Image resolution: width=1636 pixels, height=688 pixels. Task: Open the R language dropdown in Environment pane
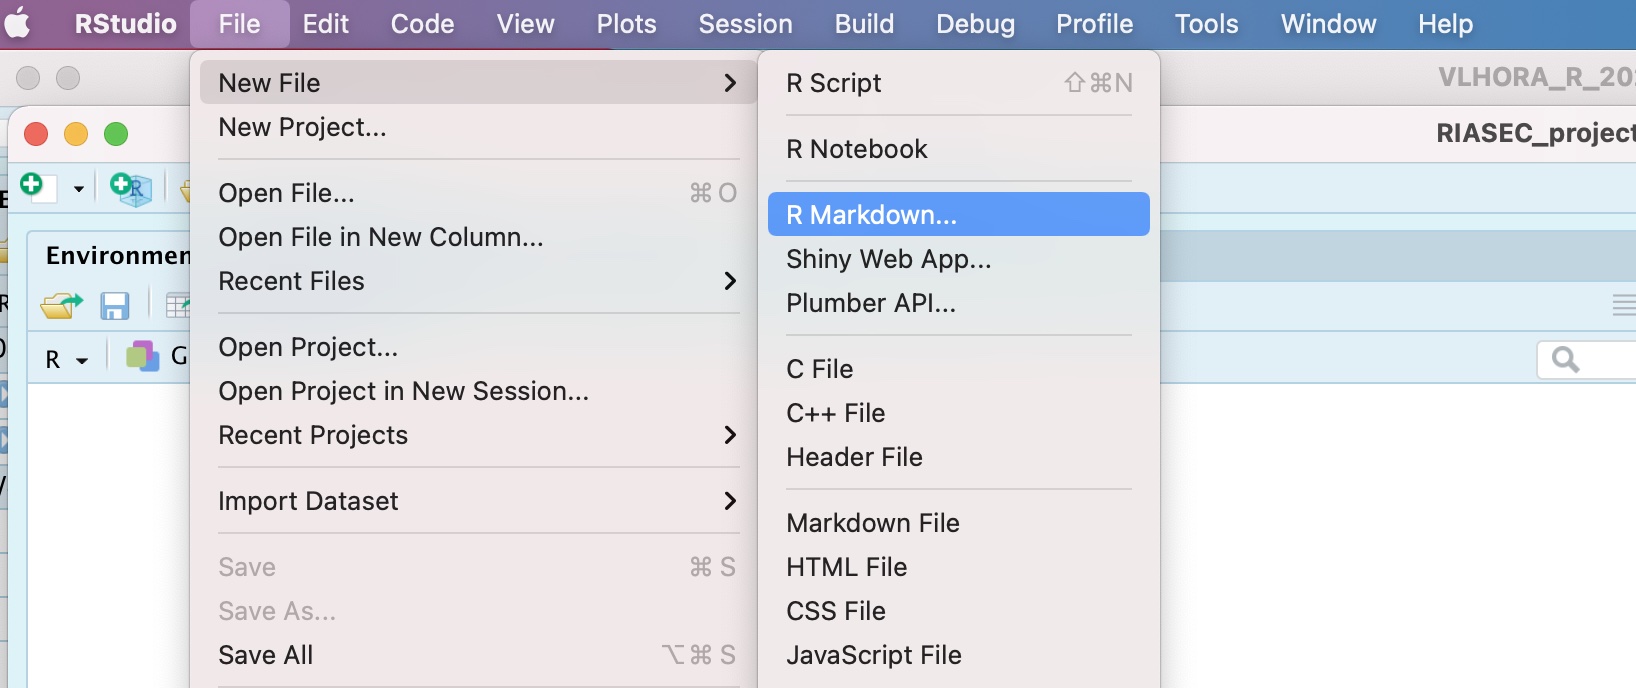[x=66, y=359]
